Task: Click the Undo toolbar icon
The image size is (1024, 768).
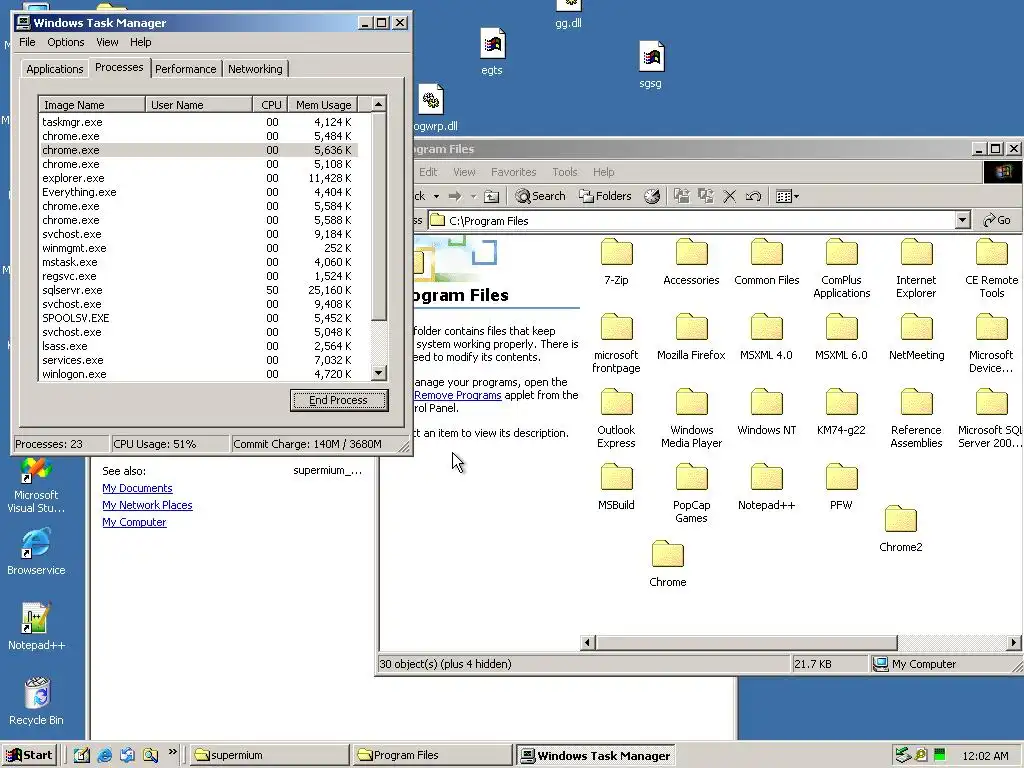Action: click(753, 196)
